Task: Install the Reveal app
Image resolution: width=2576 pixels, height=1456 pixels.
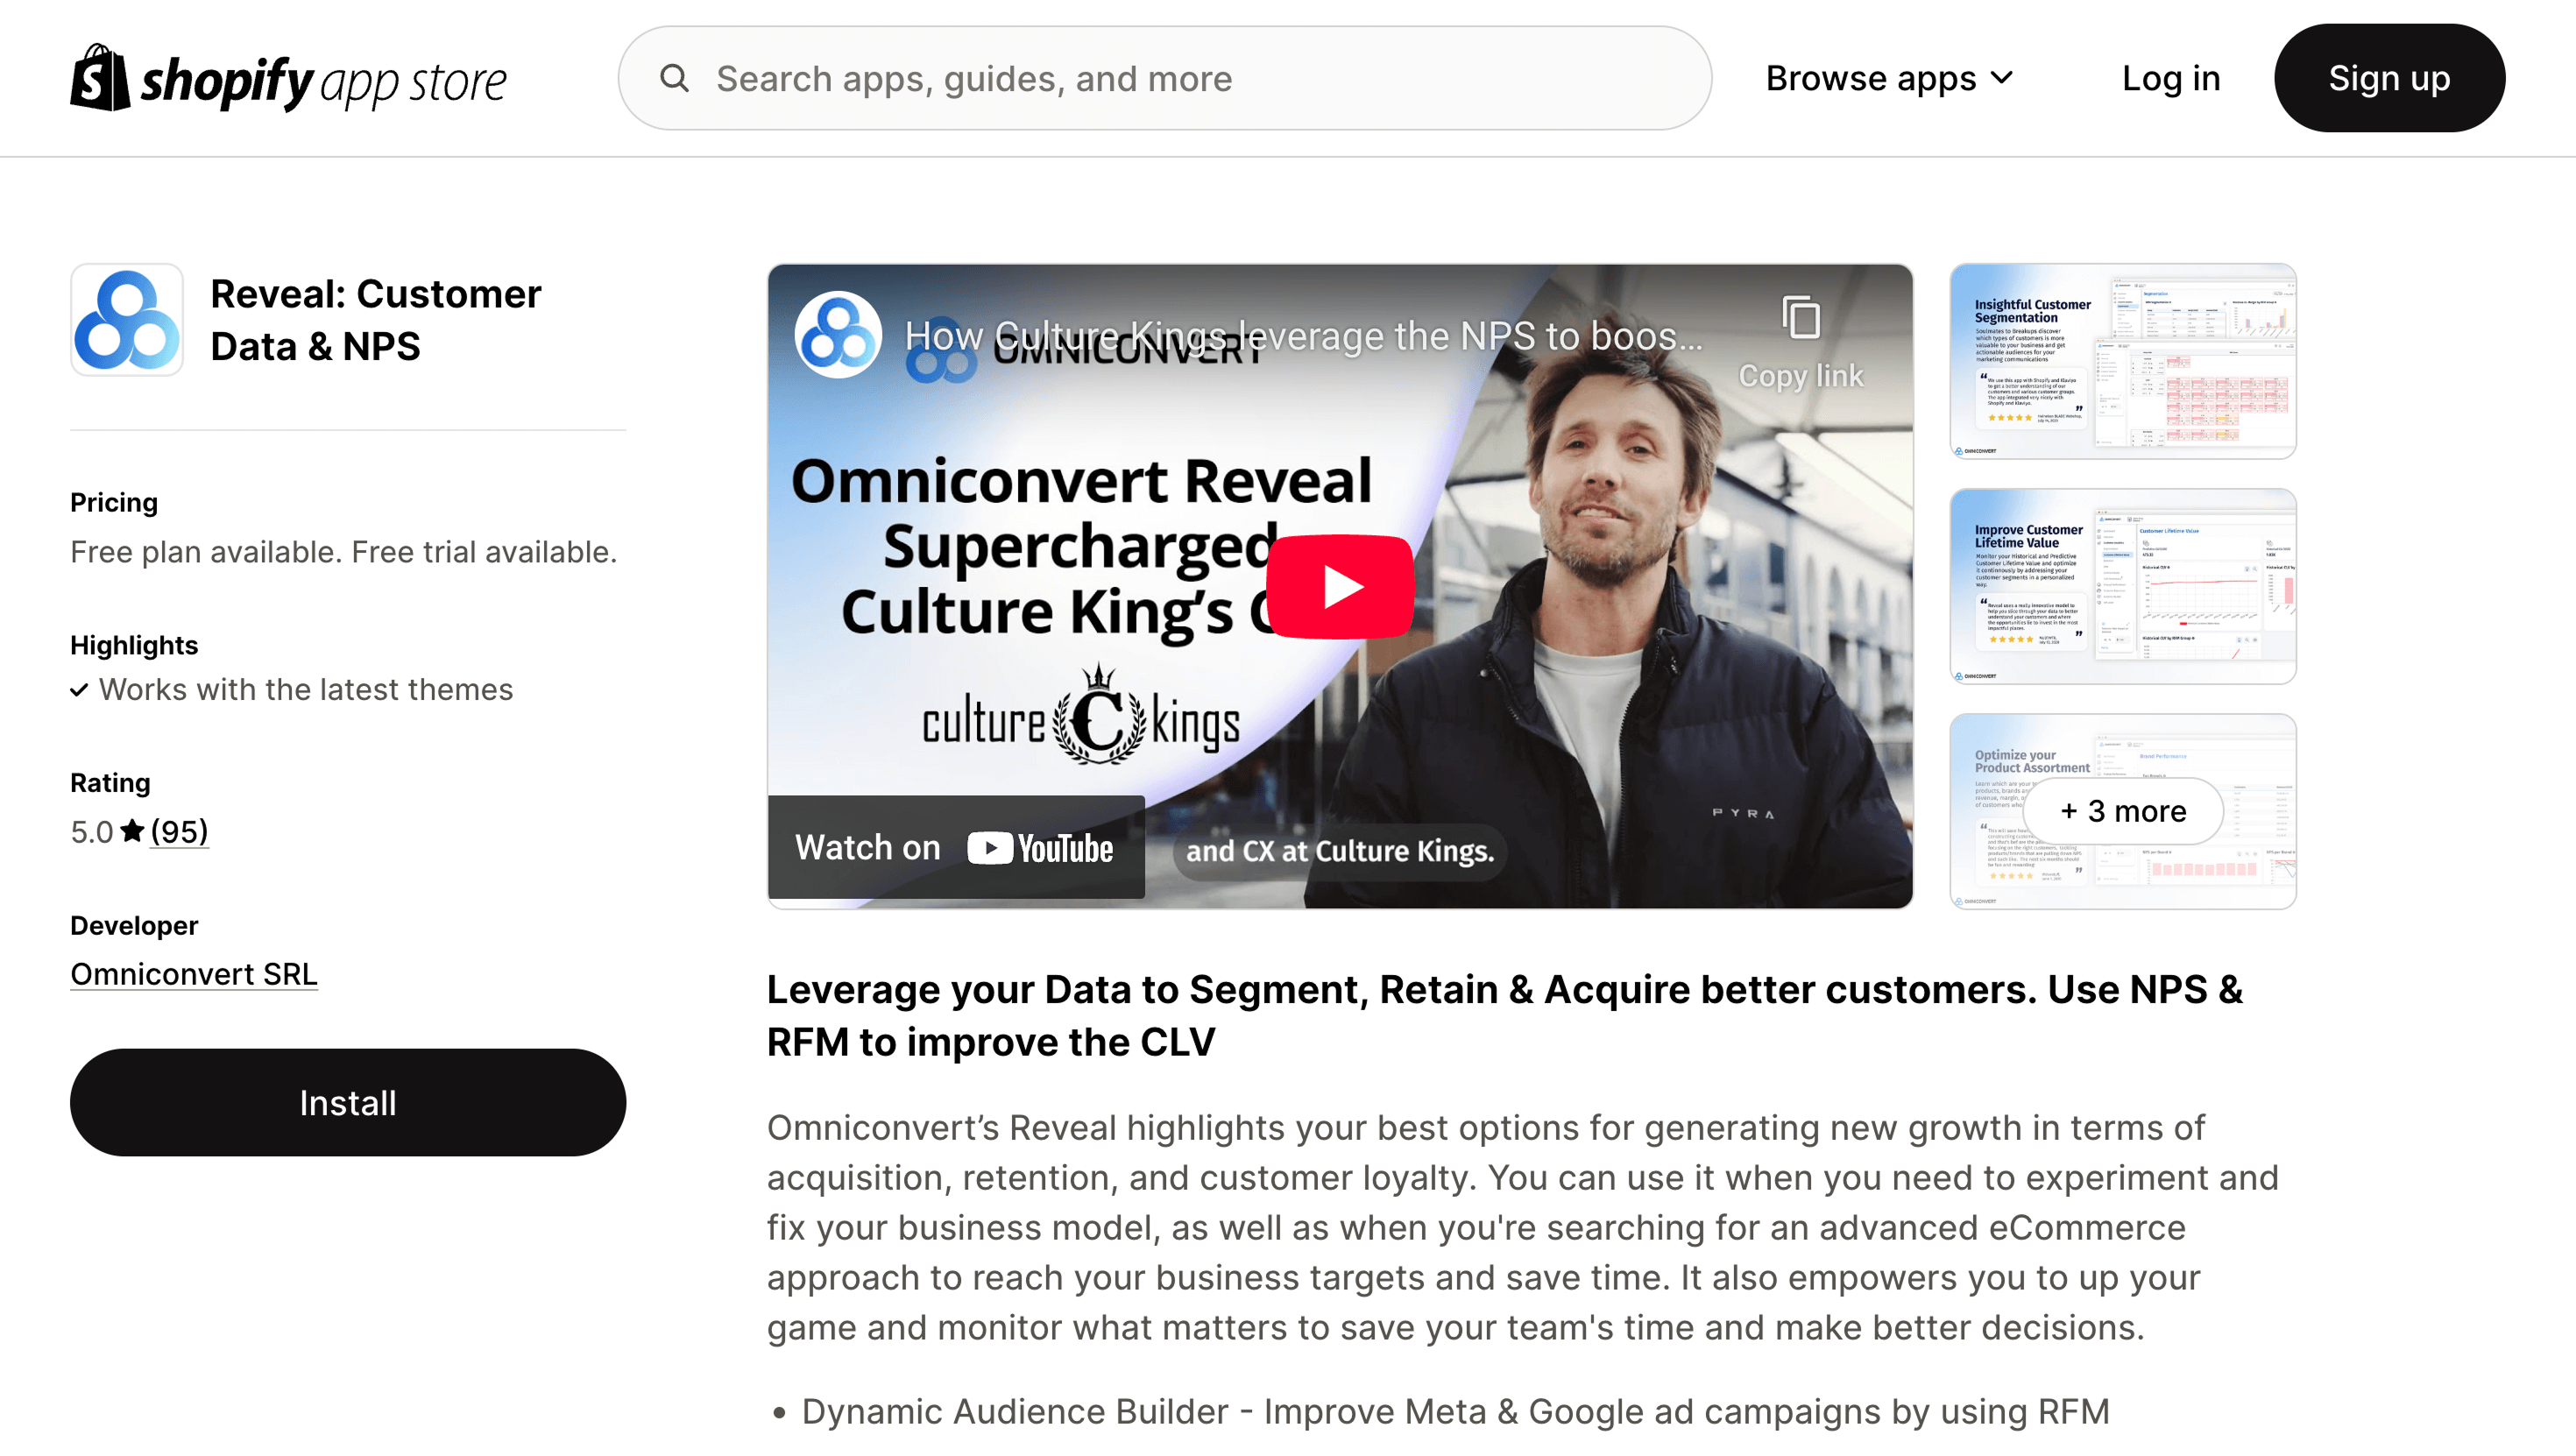Action: [347, 1102]
